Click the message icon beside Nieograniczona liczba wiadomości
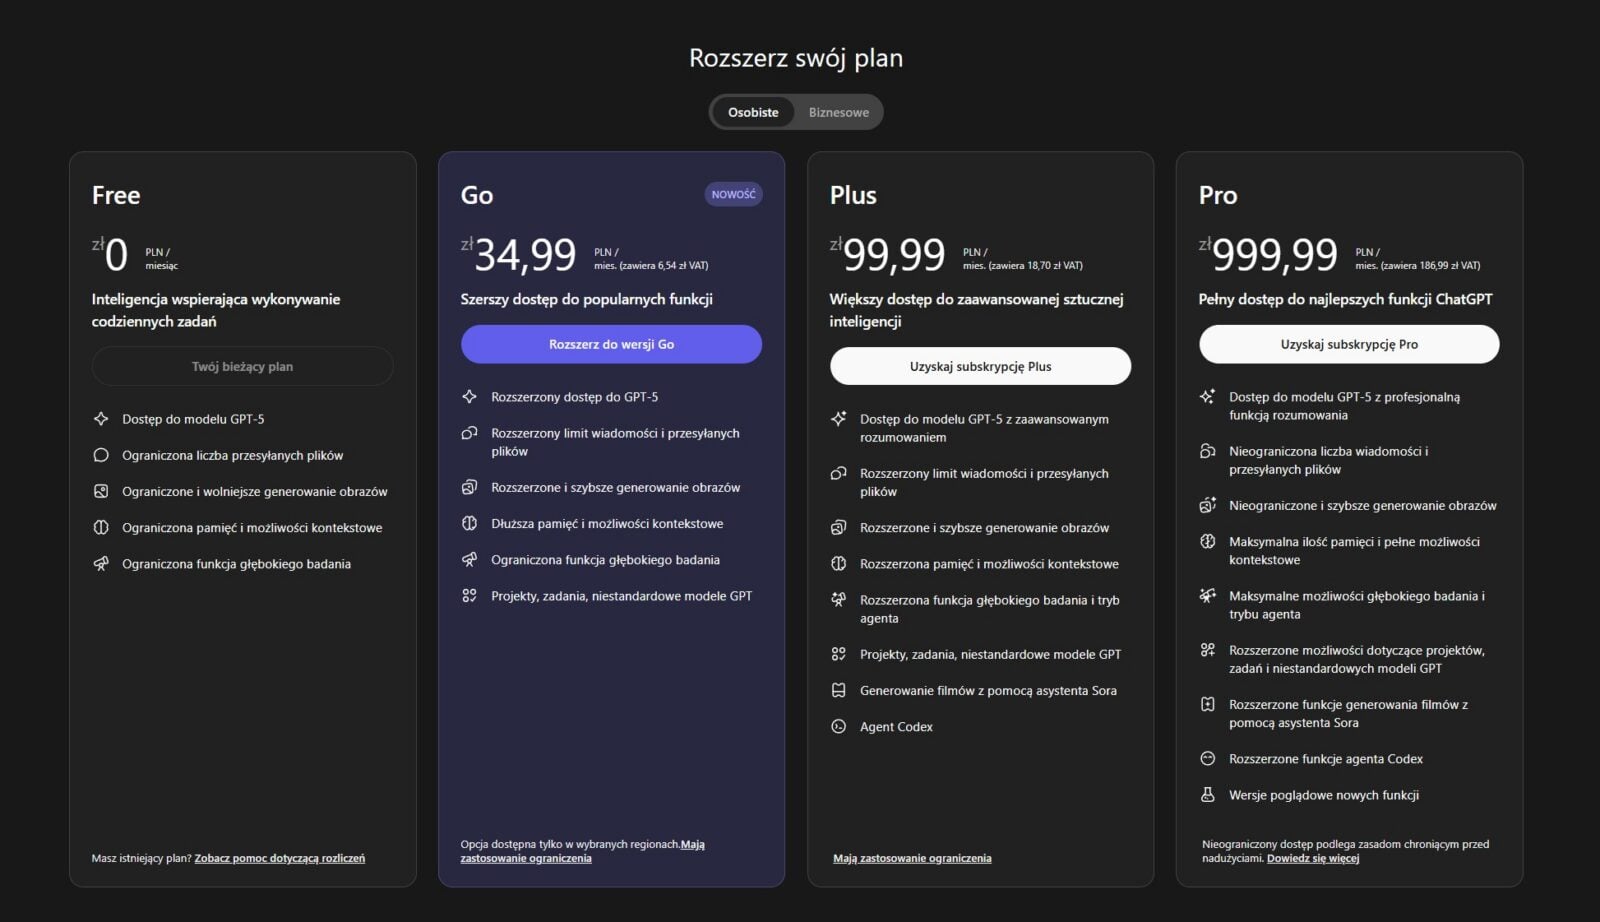 pos(1207,451)
